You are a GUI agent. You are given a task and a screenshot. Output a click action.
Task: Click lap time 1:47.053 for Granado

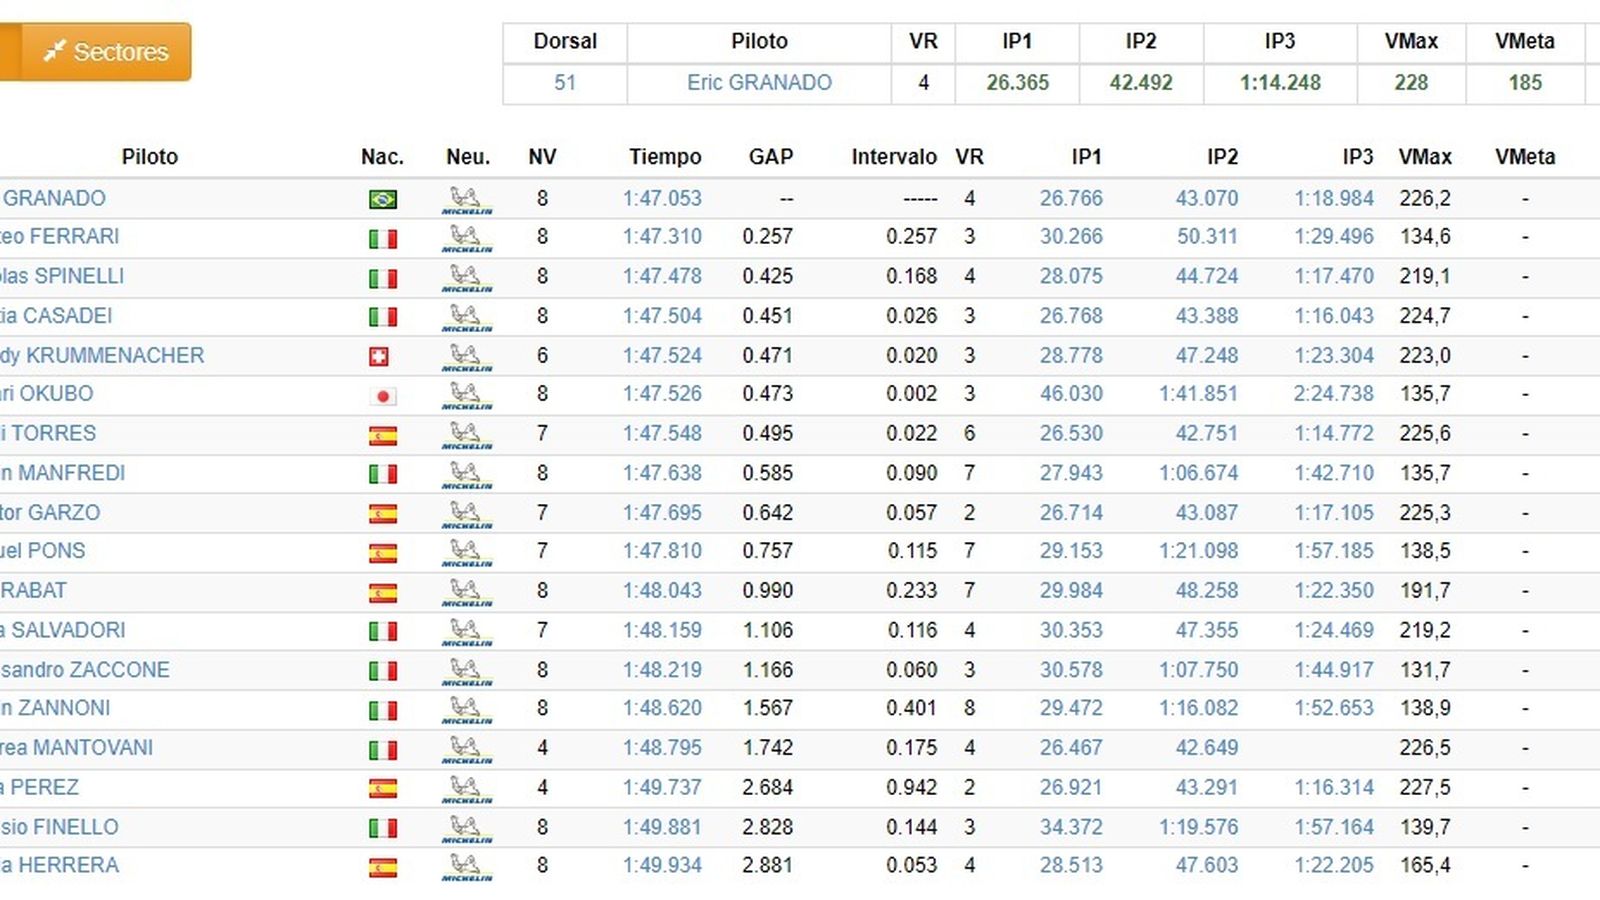662,199
